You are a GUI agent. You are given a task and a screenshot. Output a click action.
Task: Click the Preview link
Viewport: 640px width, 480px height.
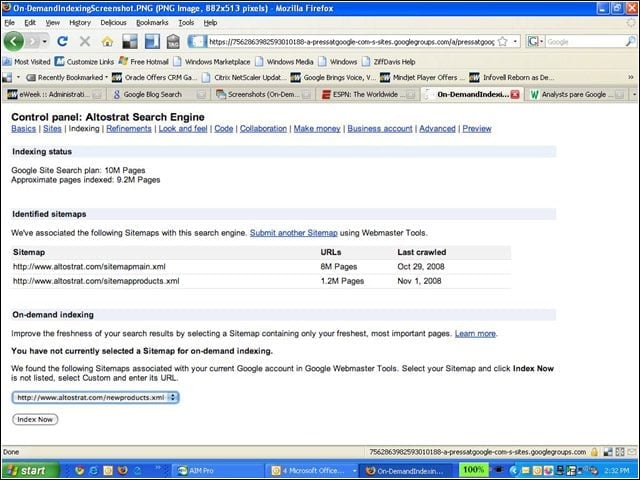(477, 129)
